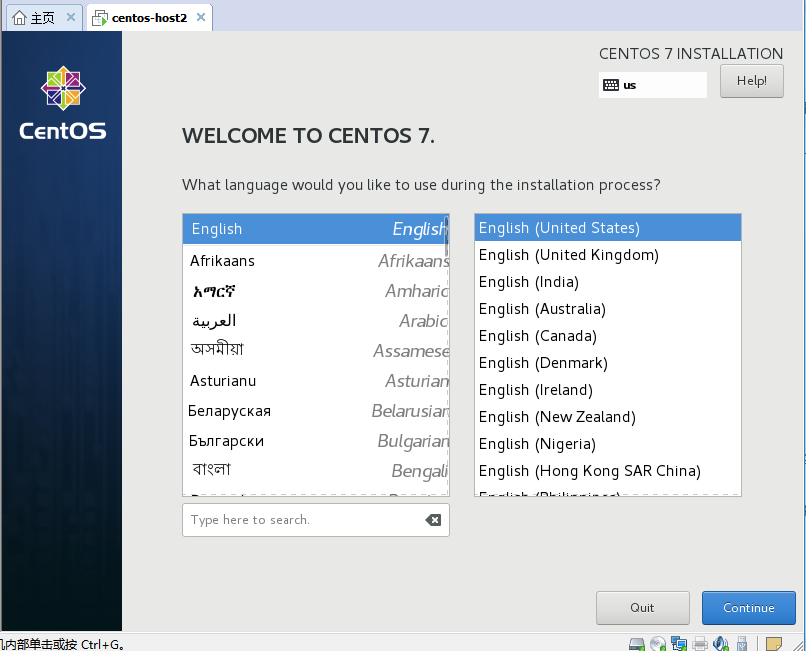Select Asturianu in the language list
This screenshot has height=651, width=806.
314,381
